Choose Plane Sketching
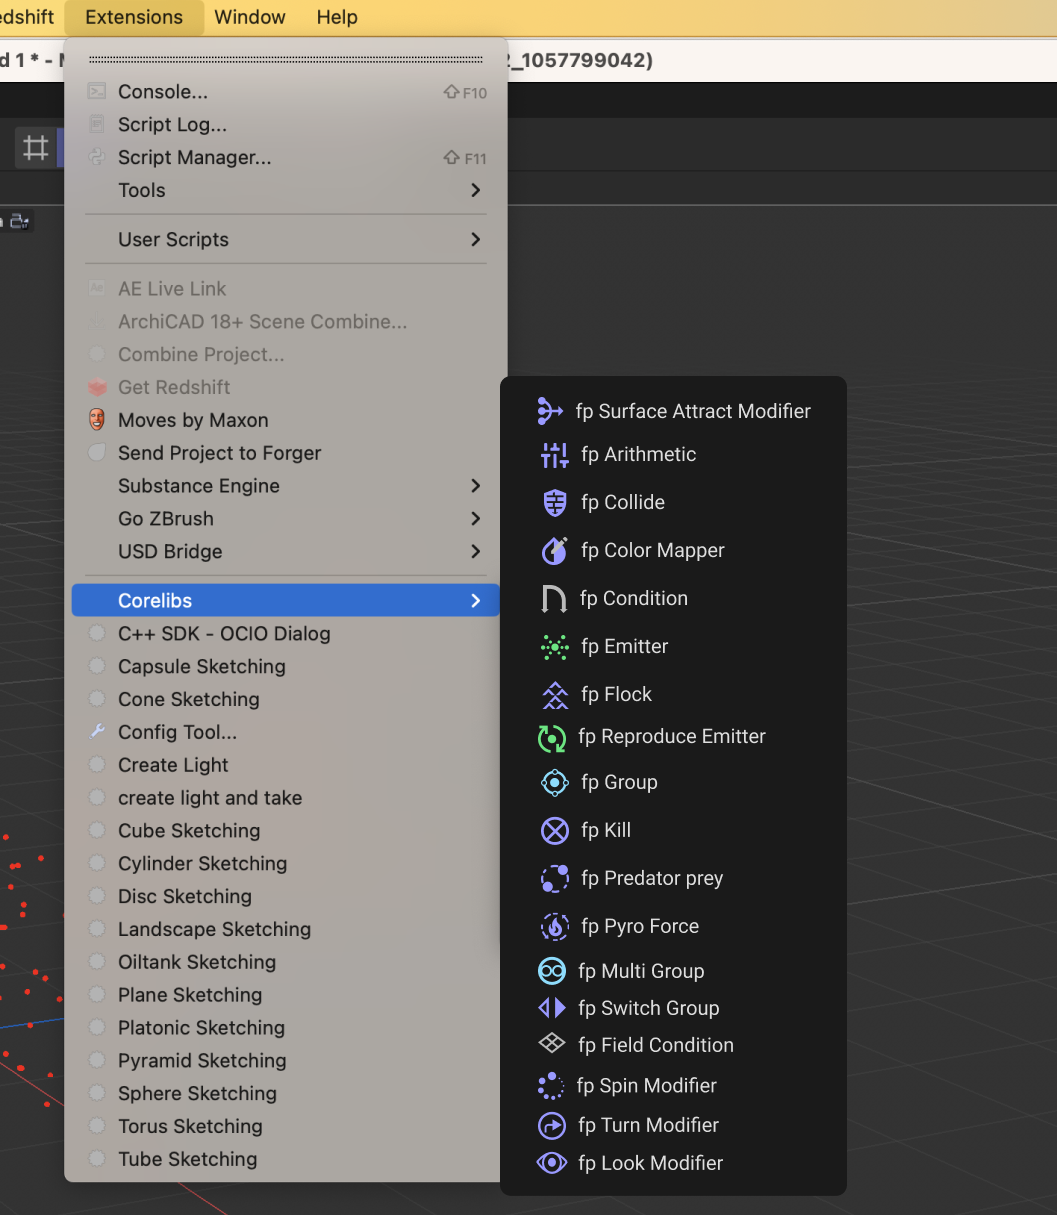The width and height of the screenshot is (1057, 1215). point(286,996)
